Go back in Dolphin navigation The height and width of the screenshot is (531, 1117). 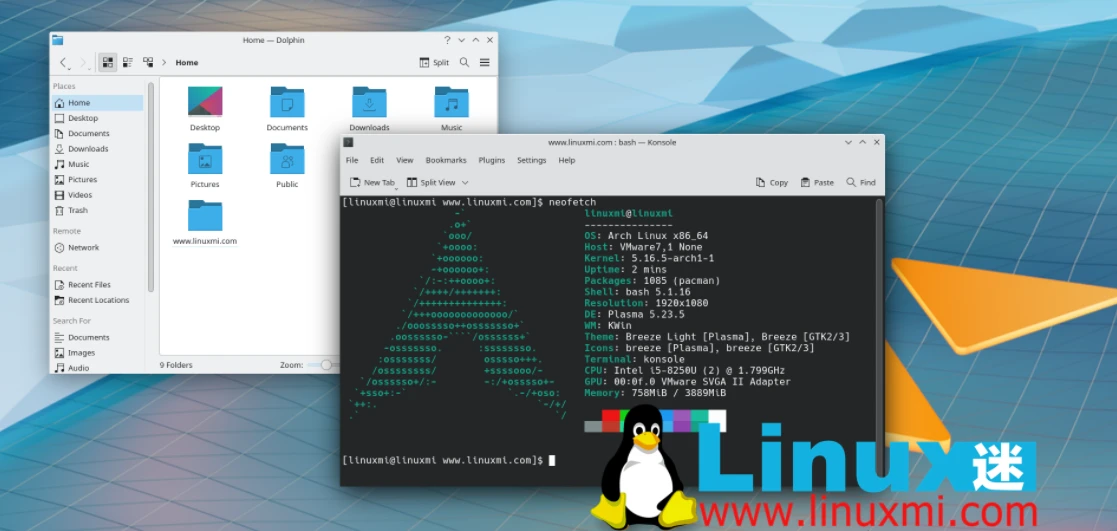[x=64, y=63]
